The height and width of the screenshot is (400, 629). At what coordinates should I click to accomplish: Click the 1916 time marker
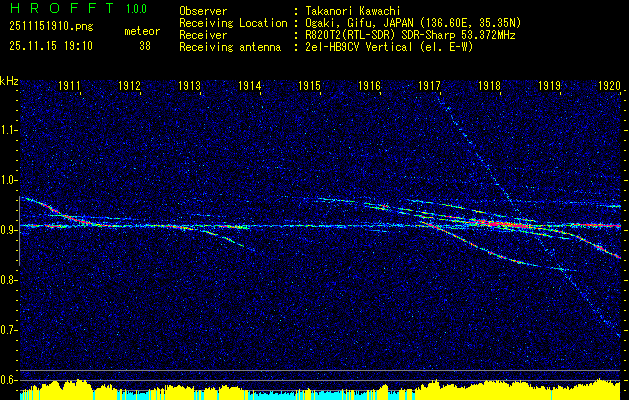tap(369, 86)
